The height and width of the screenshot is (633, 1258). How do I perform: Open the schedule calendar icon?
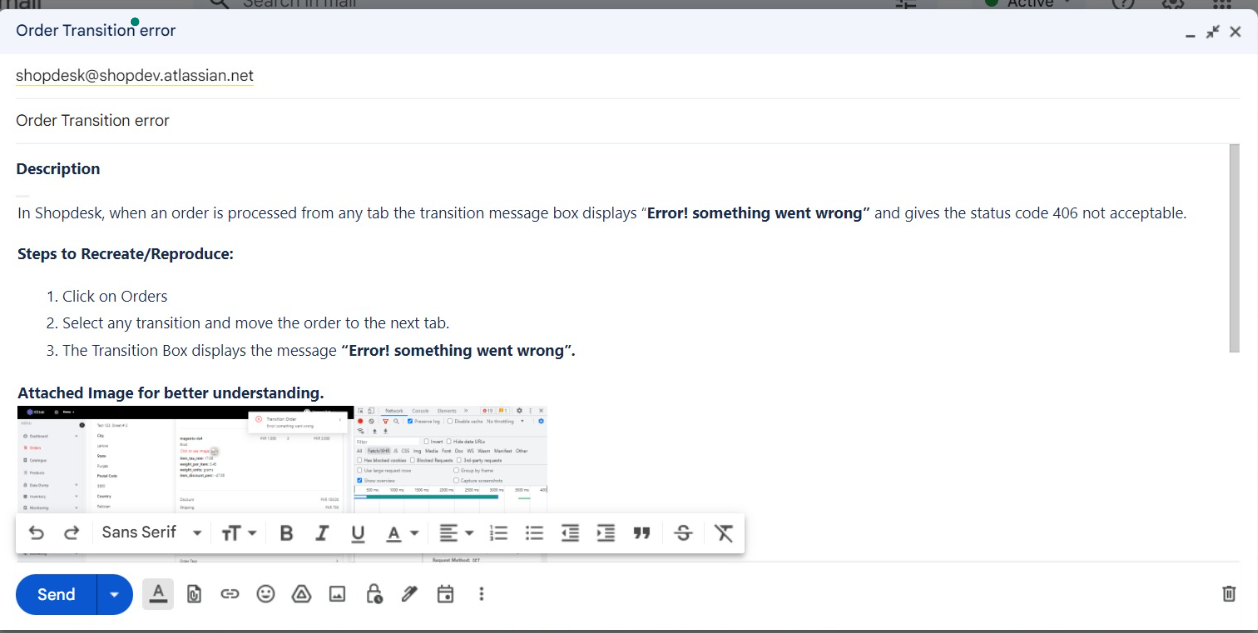(445, 594)
